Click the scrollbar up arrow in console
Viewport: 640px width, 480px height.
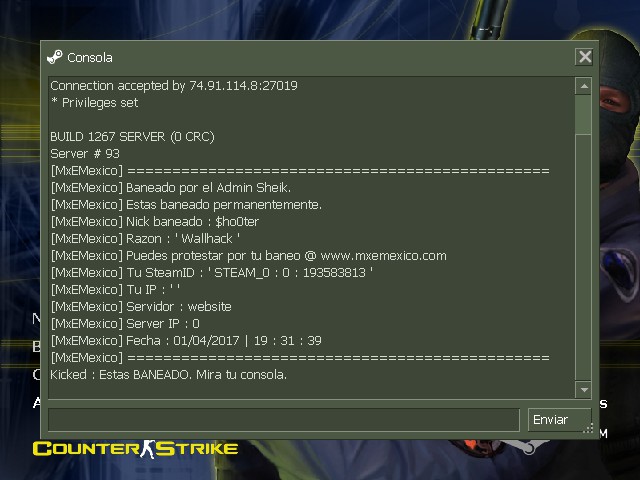(x=584, y=86)
